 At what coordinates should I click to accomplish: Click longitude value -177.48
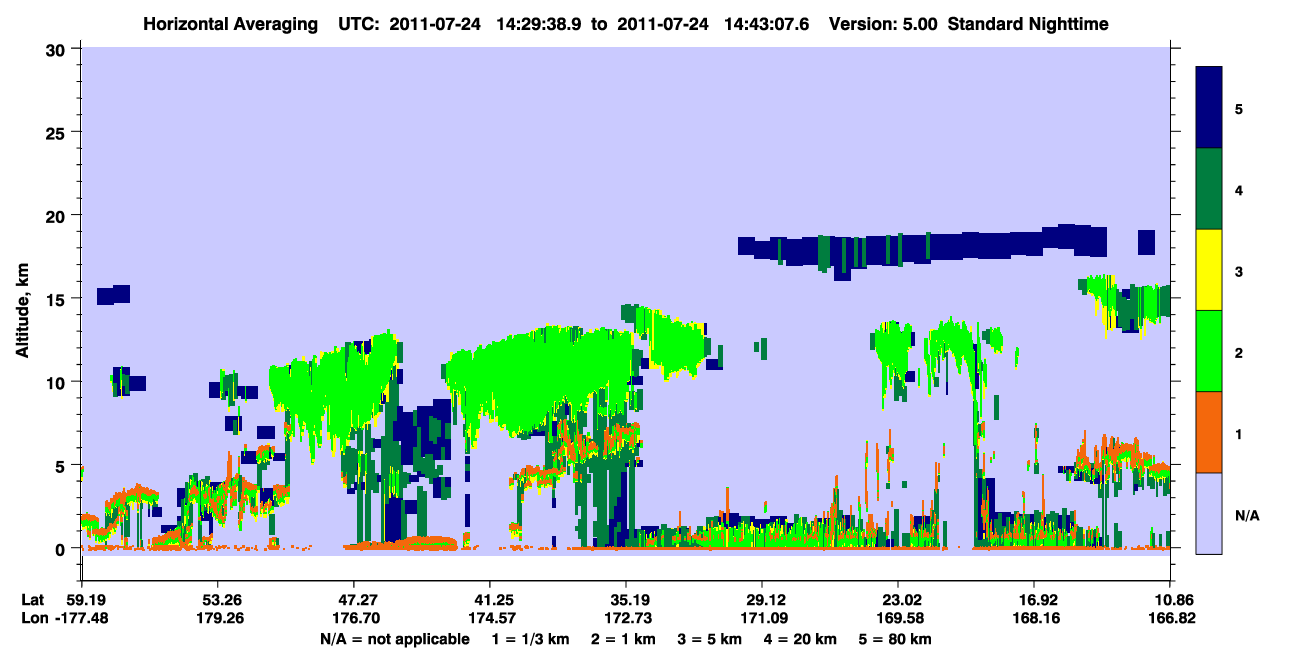82,618
